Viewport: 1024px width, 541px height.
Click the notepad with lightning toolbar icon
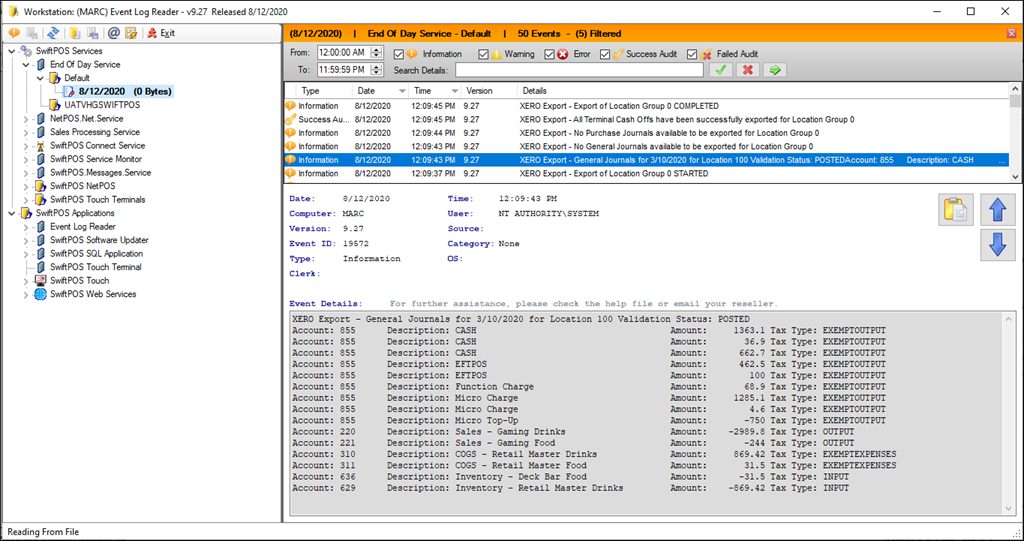tap(131, 33)
